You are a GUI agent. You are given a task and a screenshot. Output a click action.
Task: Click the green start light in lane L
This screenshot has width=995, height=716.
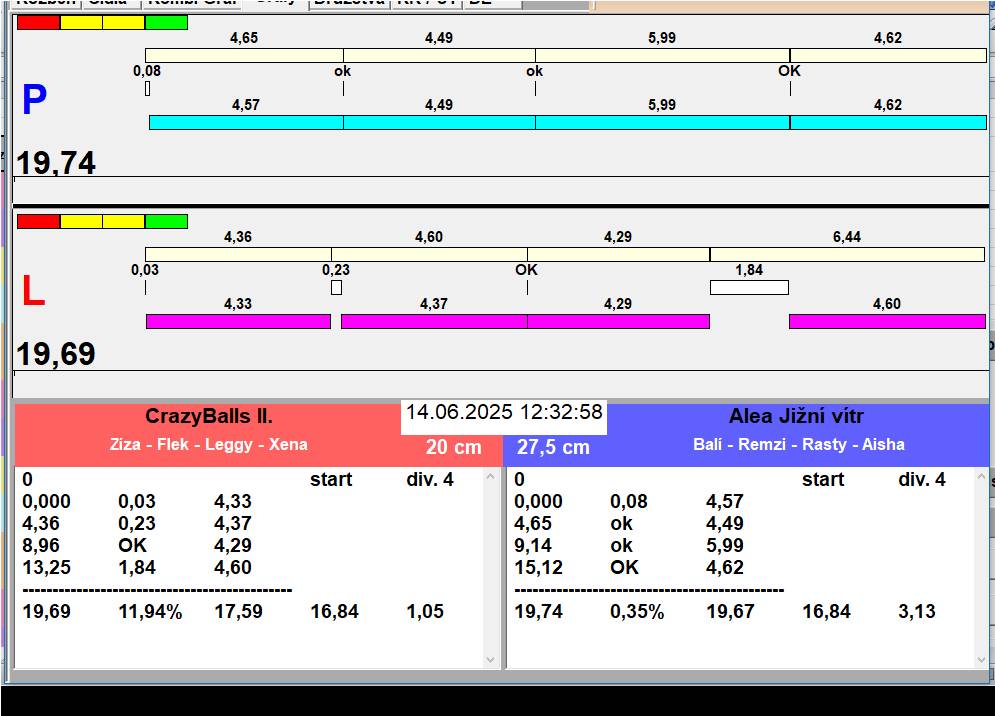tap(166, 222)
